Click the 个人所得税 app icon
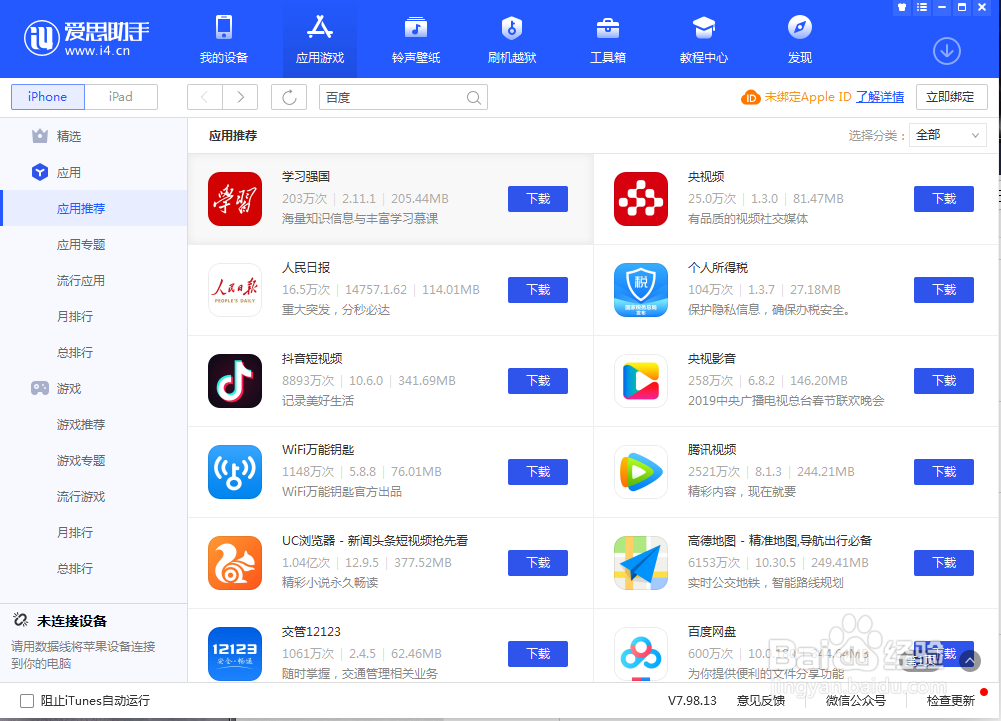 pos(641,290)
